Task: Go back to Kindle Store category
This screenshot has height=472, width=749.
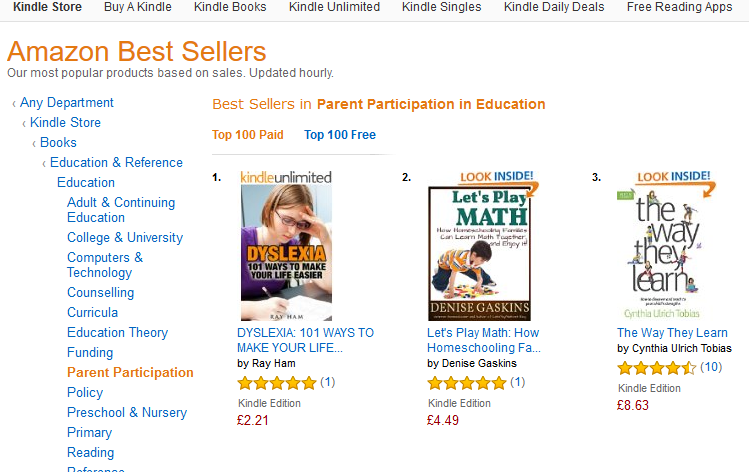Action: coord(65,122)
